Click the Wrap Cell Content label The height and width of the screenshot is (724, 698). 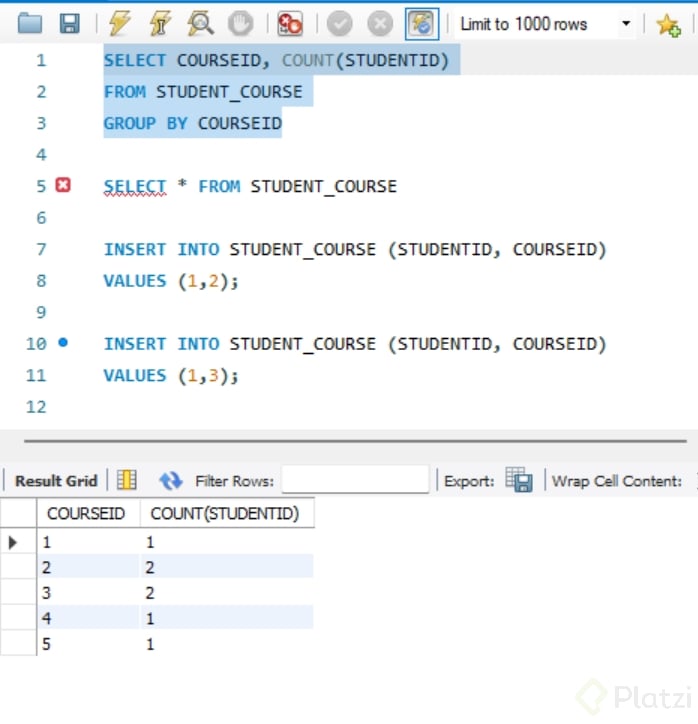(617, 481)
